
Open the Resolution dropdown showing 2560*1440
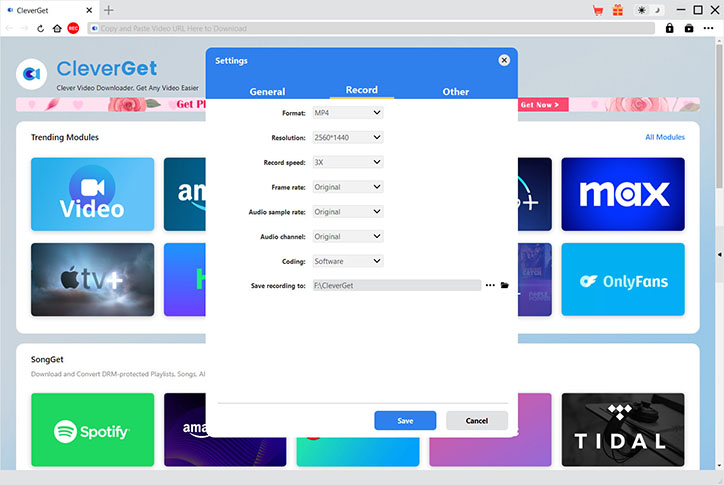coord(348,138)
